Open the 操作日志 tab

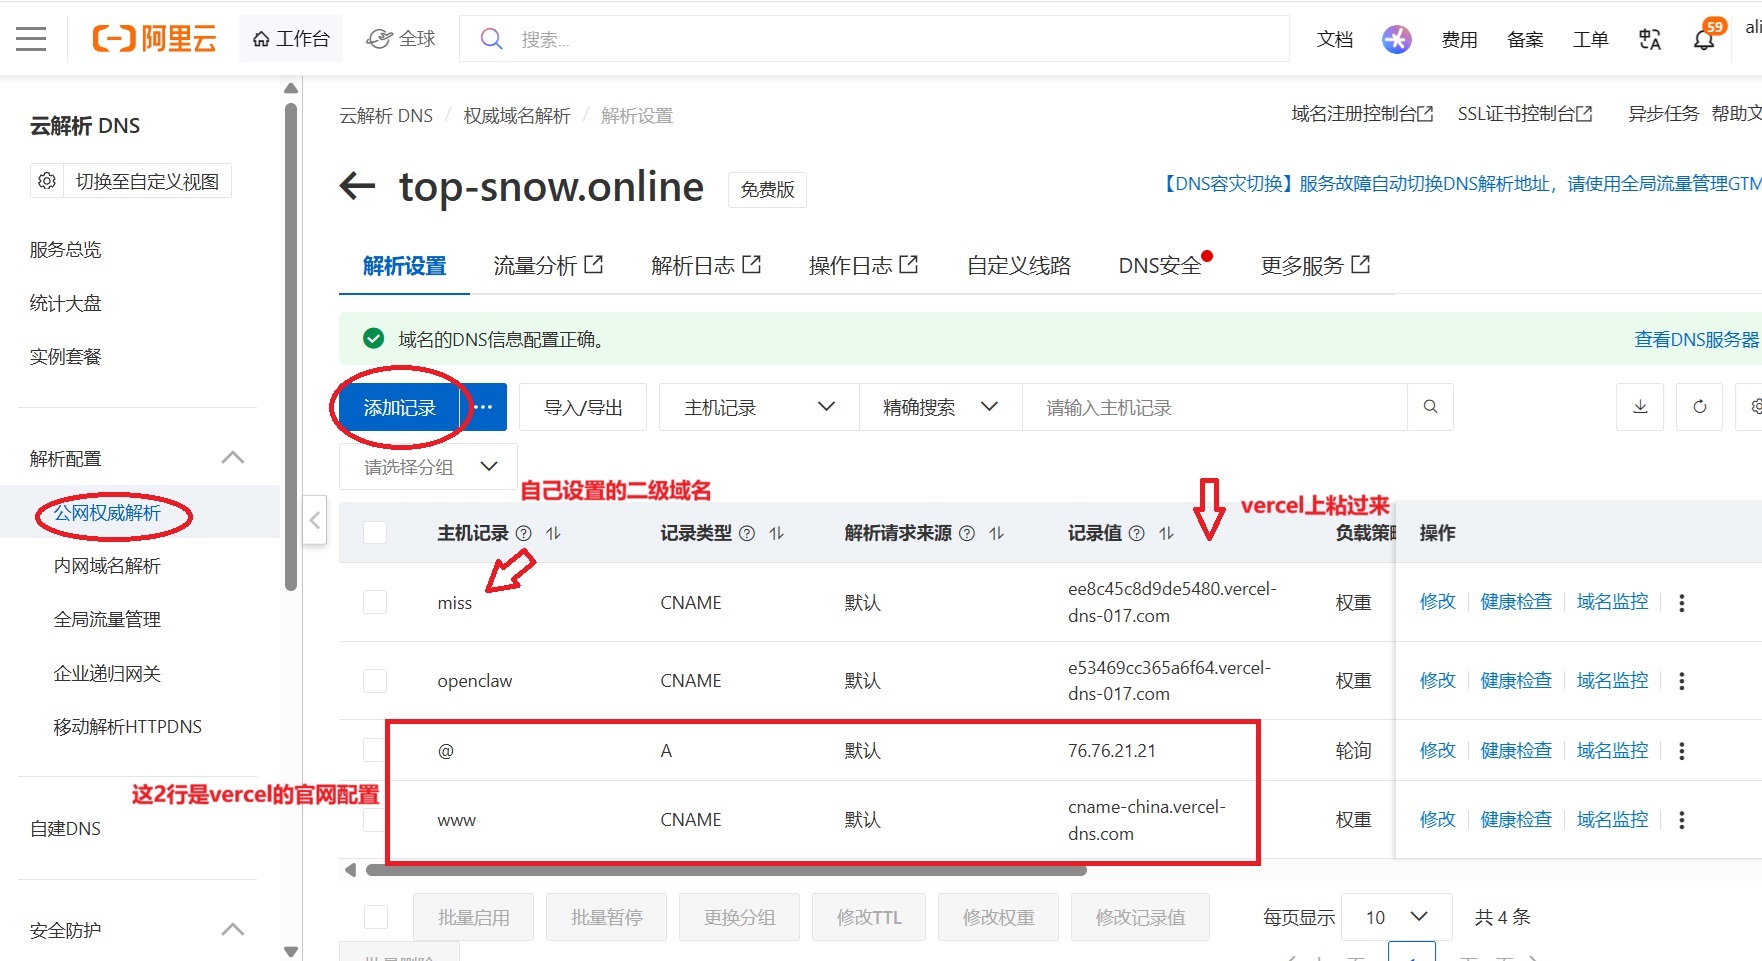(863, 266)
